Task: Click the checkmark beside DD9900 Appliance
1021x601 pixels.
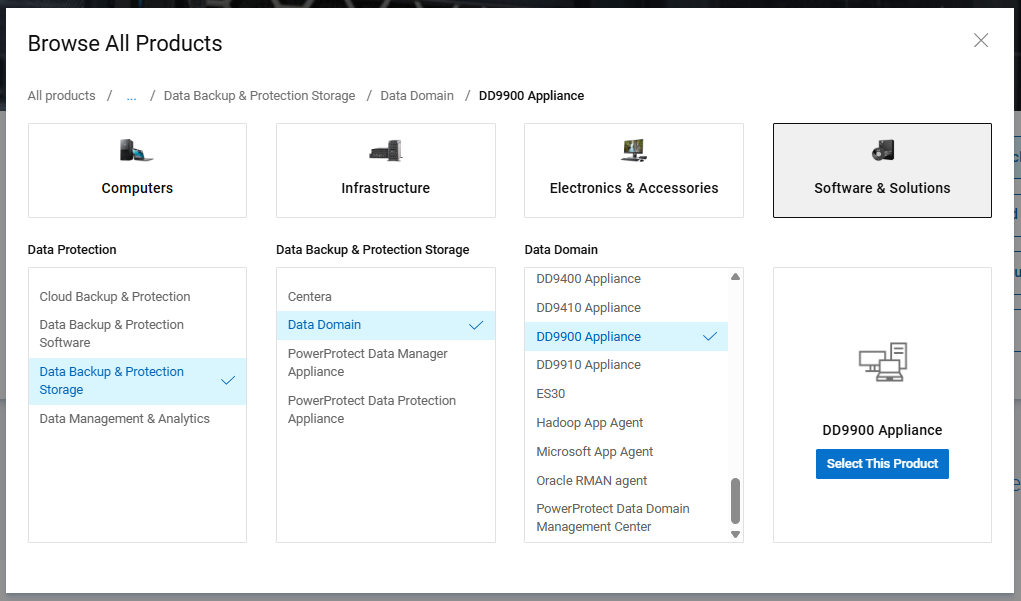Action: pyautogui.click(x=710, y=336)
